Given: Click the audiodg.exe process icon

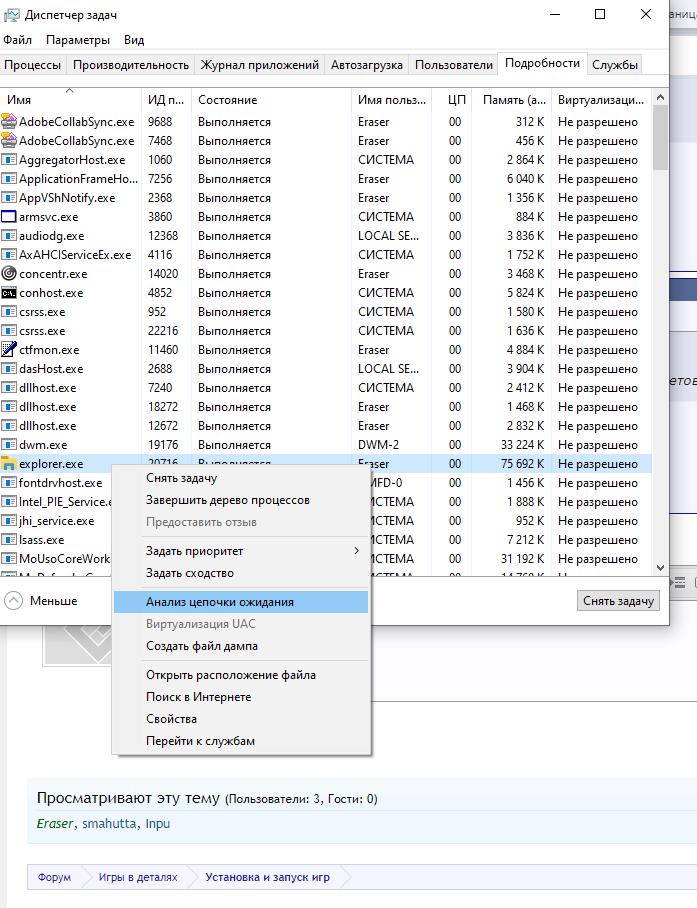Looking at the screenshot, I should pos(9,236).
